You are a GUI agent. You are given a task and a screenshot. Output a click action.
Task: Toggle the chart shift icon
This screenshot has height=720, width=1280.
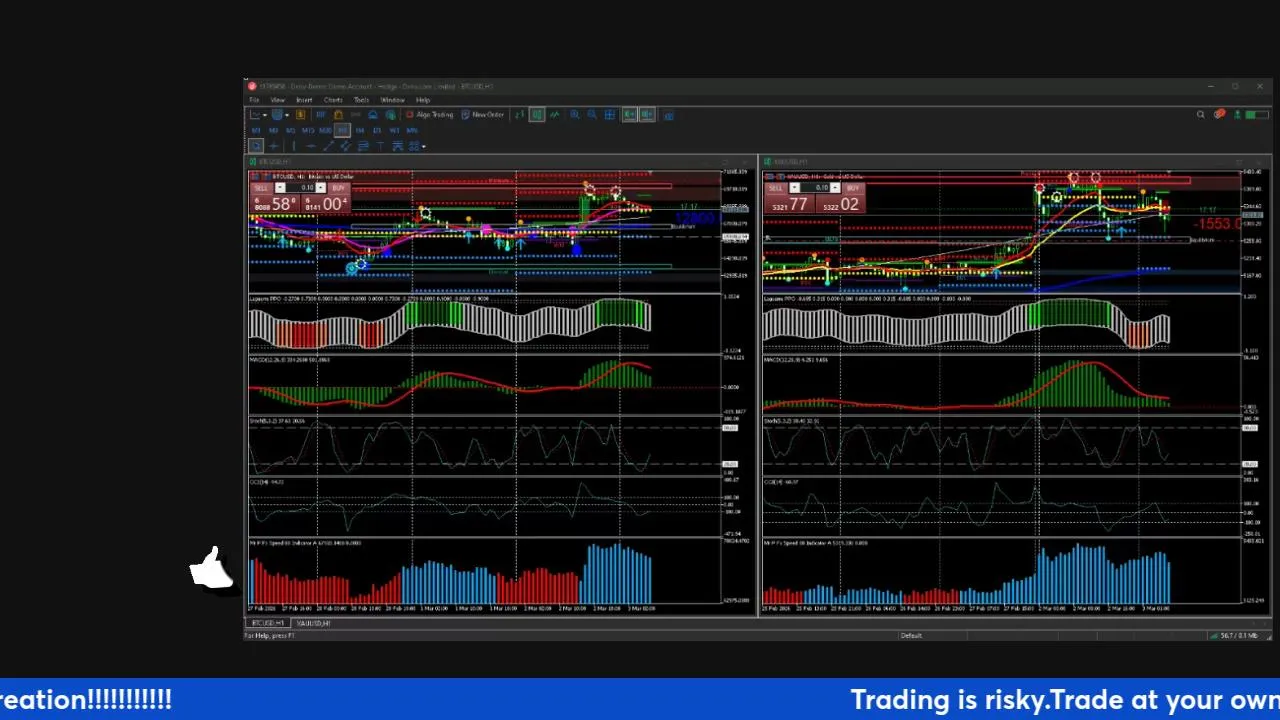(646, 115)
